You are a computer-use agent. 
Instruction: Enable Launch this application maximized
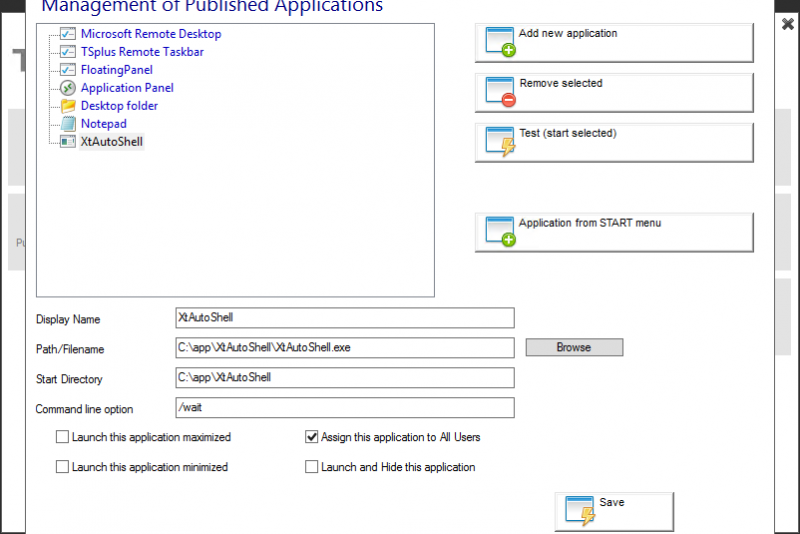pyautogui.click(x=63, y=437)
